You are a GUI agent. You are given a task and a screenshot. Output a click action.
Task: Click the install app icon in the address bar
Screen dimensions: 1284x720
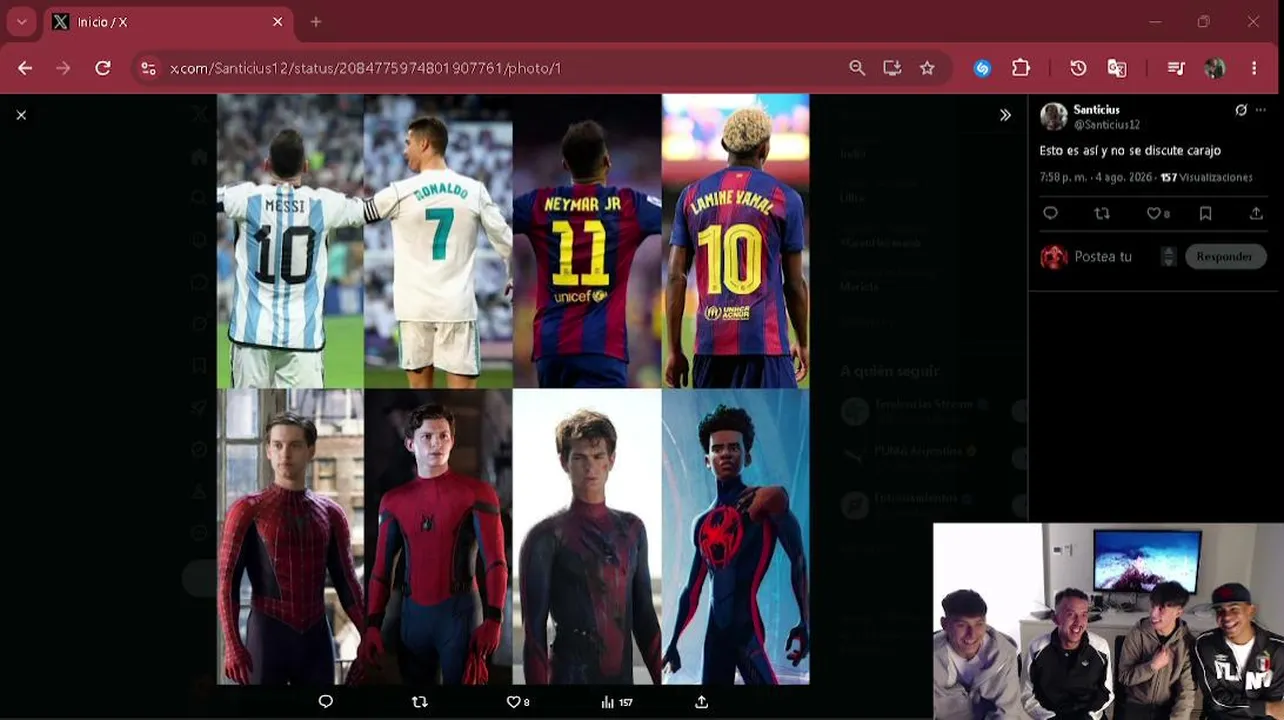[x=892, y=68]
